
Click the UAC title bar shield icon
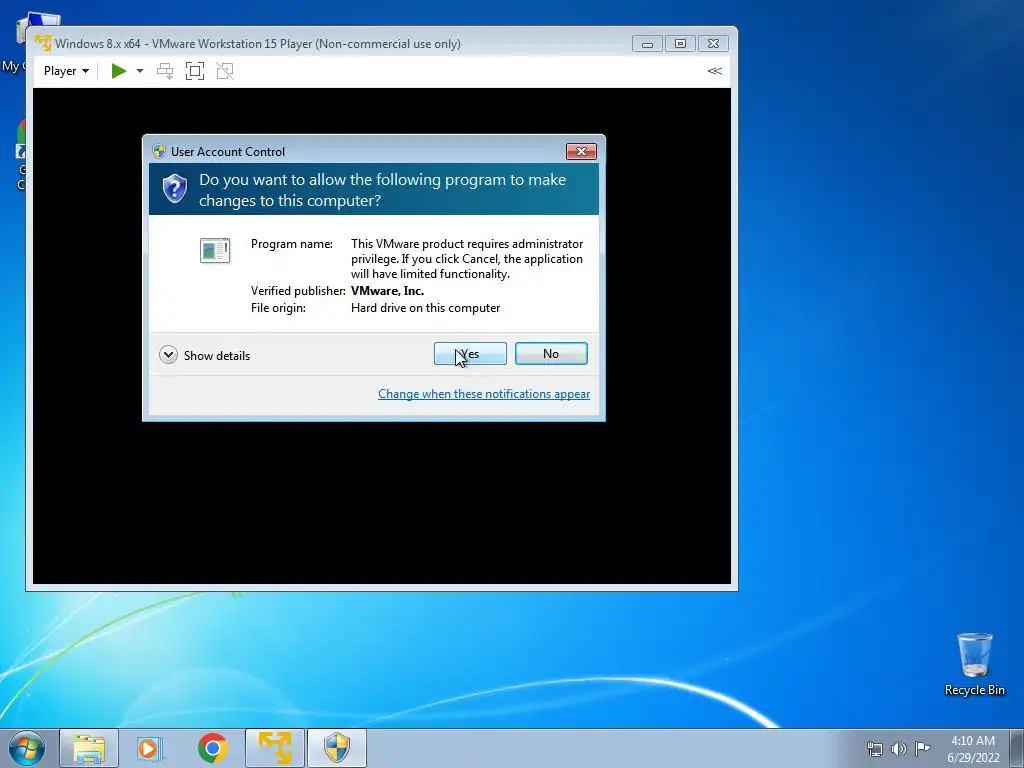point(159,152)
